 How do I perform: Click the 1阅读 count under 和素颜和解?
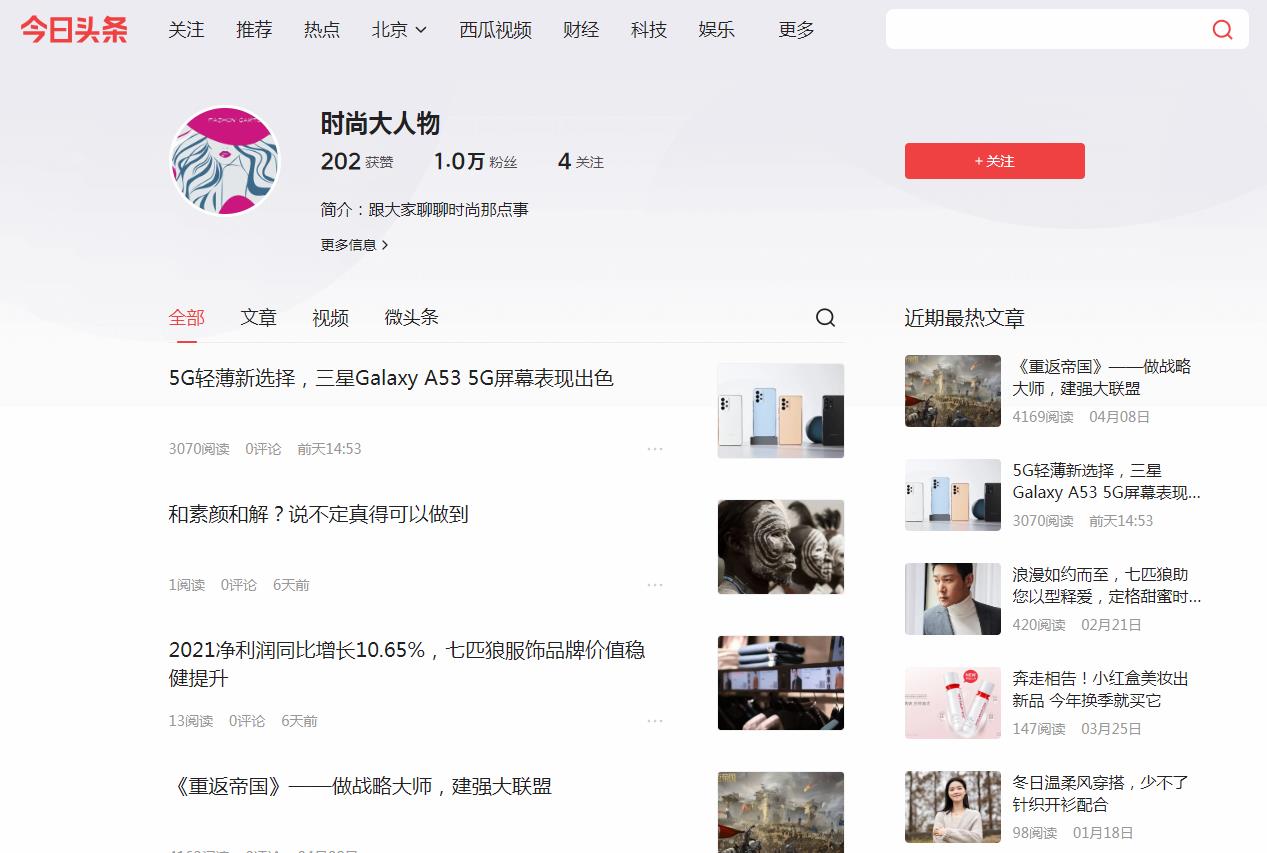(x=186, y=585)
